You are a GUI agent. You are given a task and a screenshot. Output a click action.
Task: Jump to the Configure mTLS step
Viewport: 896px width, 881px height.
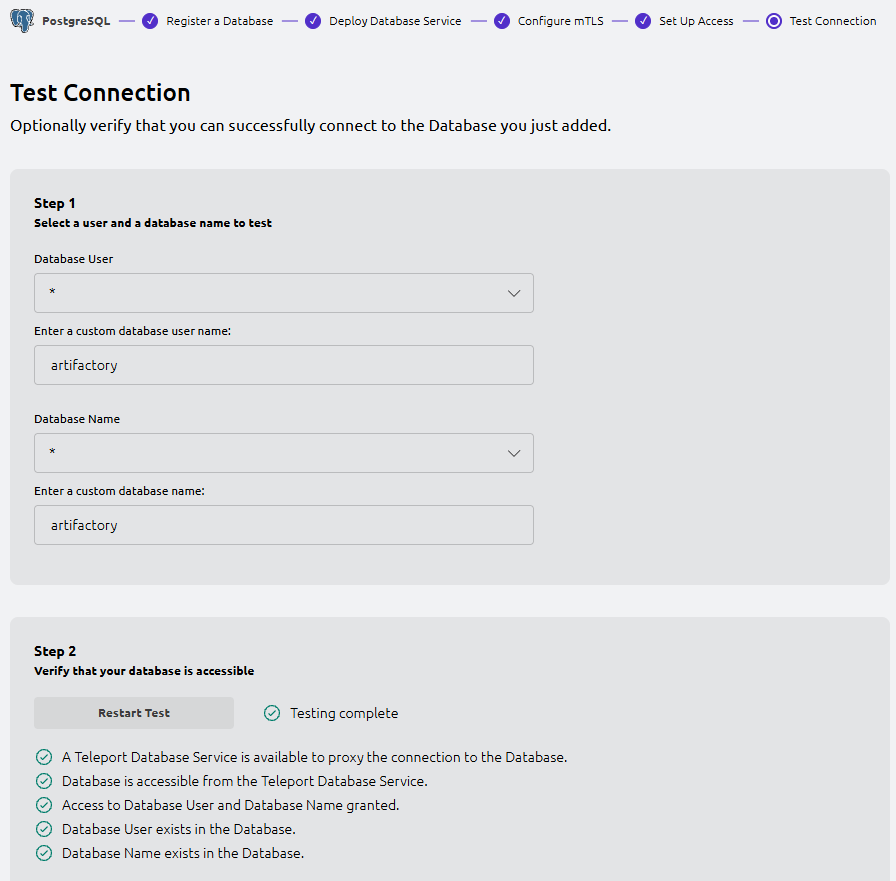click(x=560, y=21)
